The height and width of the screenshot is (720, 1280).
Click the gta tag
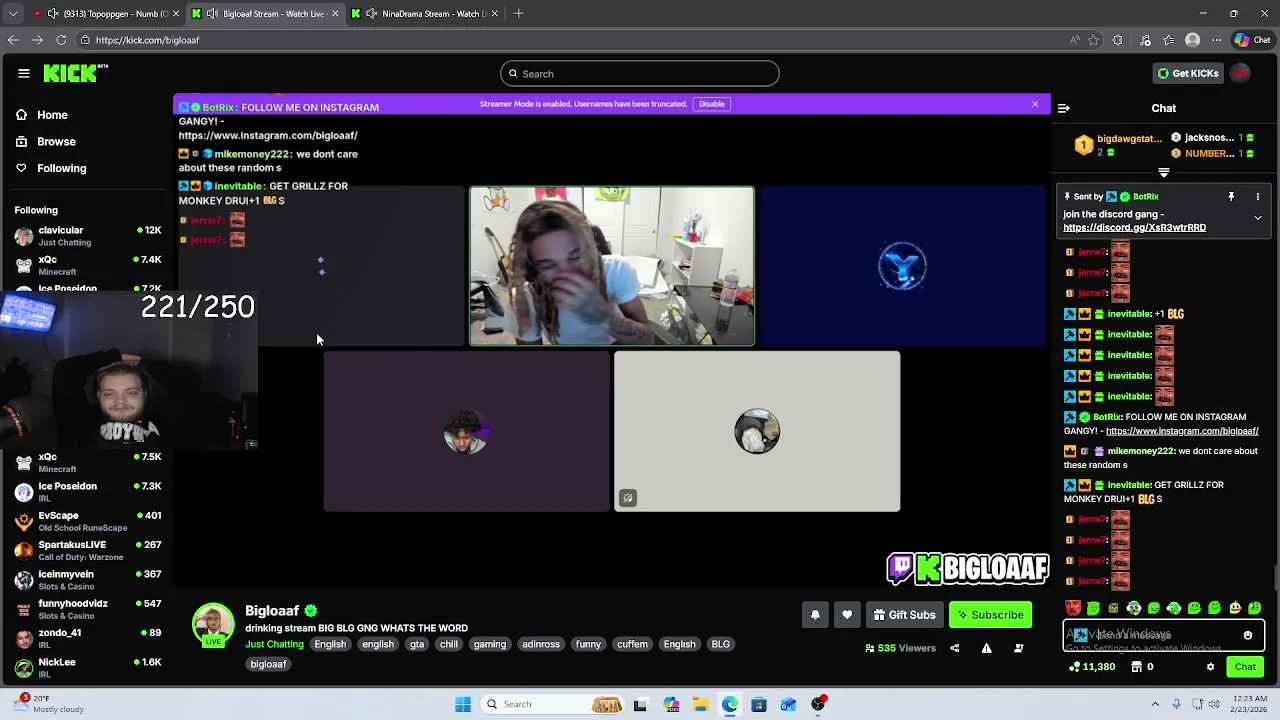[x=417, y=644]
